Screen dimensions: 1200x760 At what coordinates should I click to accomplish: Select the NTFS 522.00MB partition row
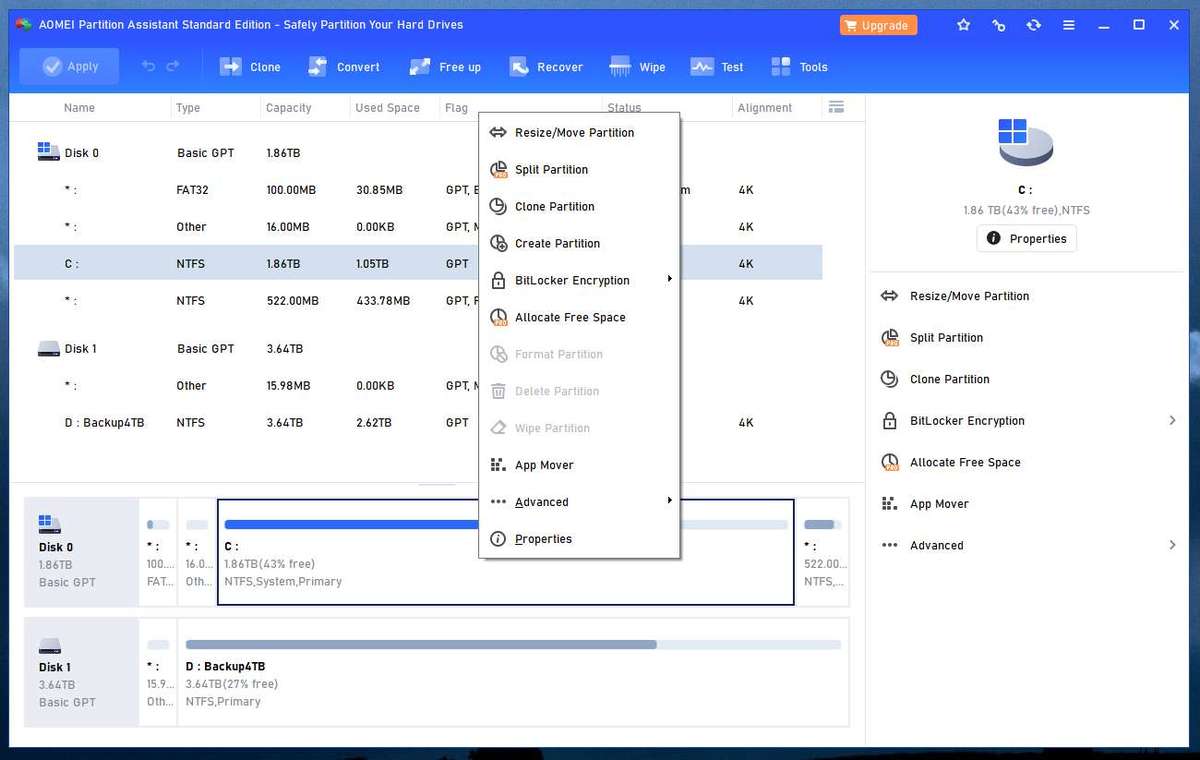coord(418,301)
